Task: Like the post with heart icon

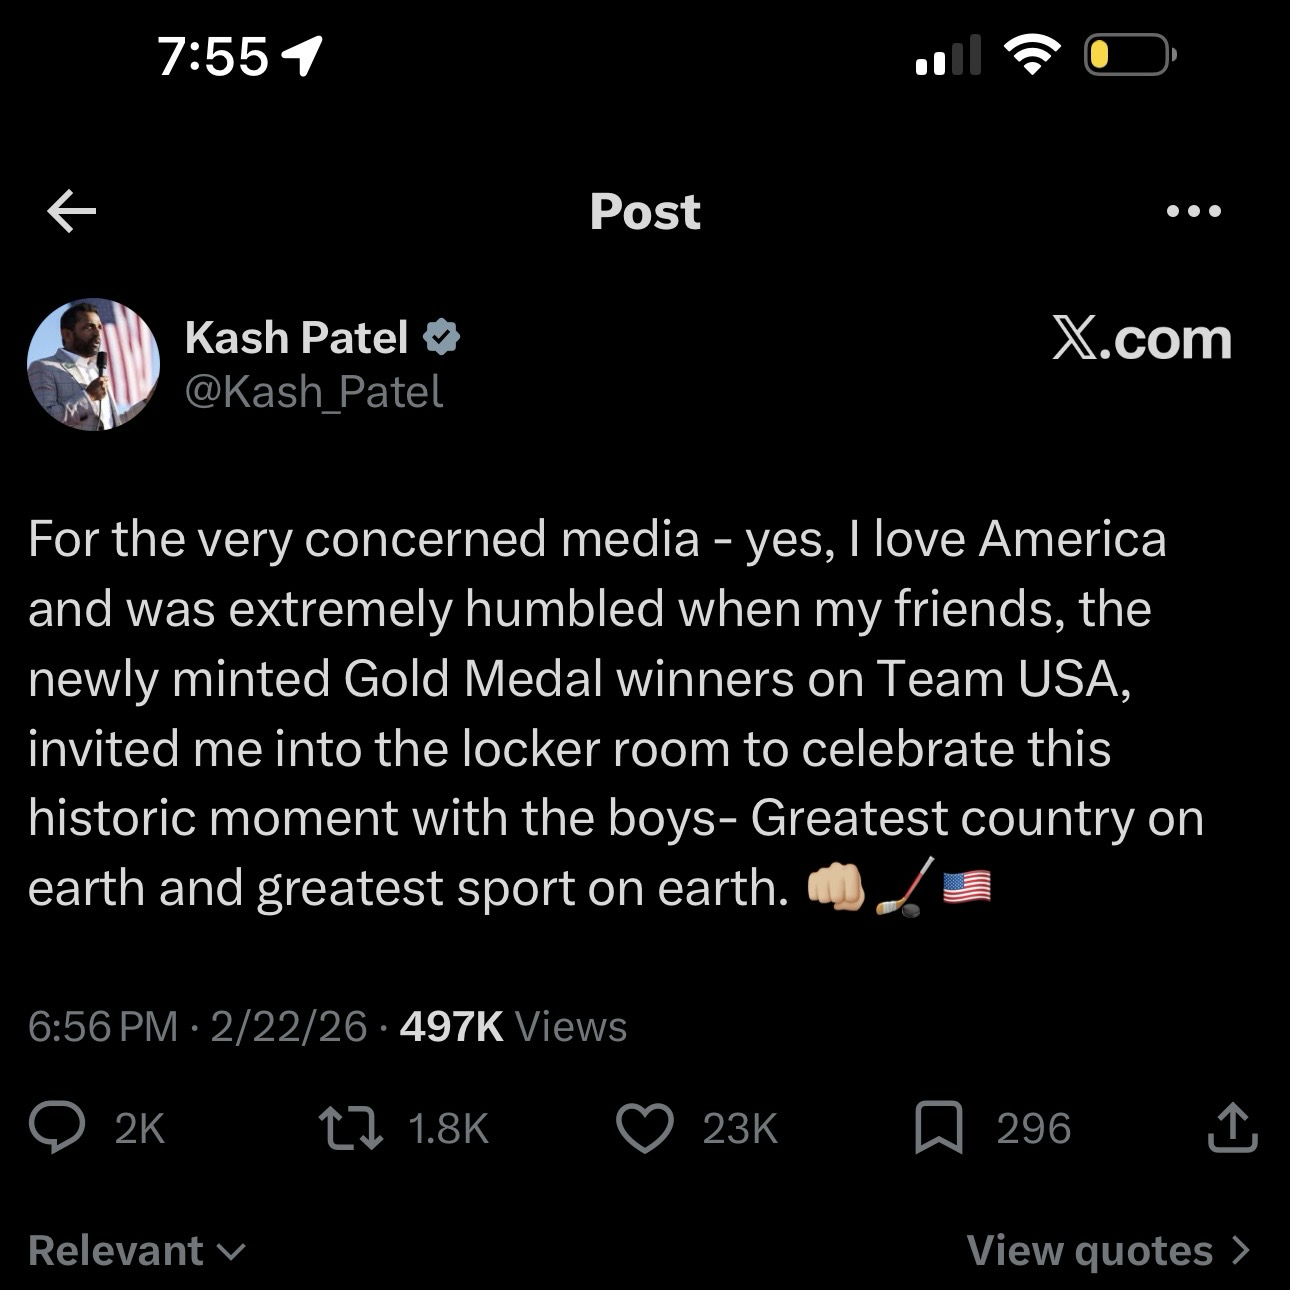Action: point(644,1128)
